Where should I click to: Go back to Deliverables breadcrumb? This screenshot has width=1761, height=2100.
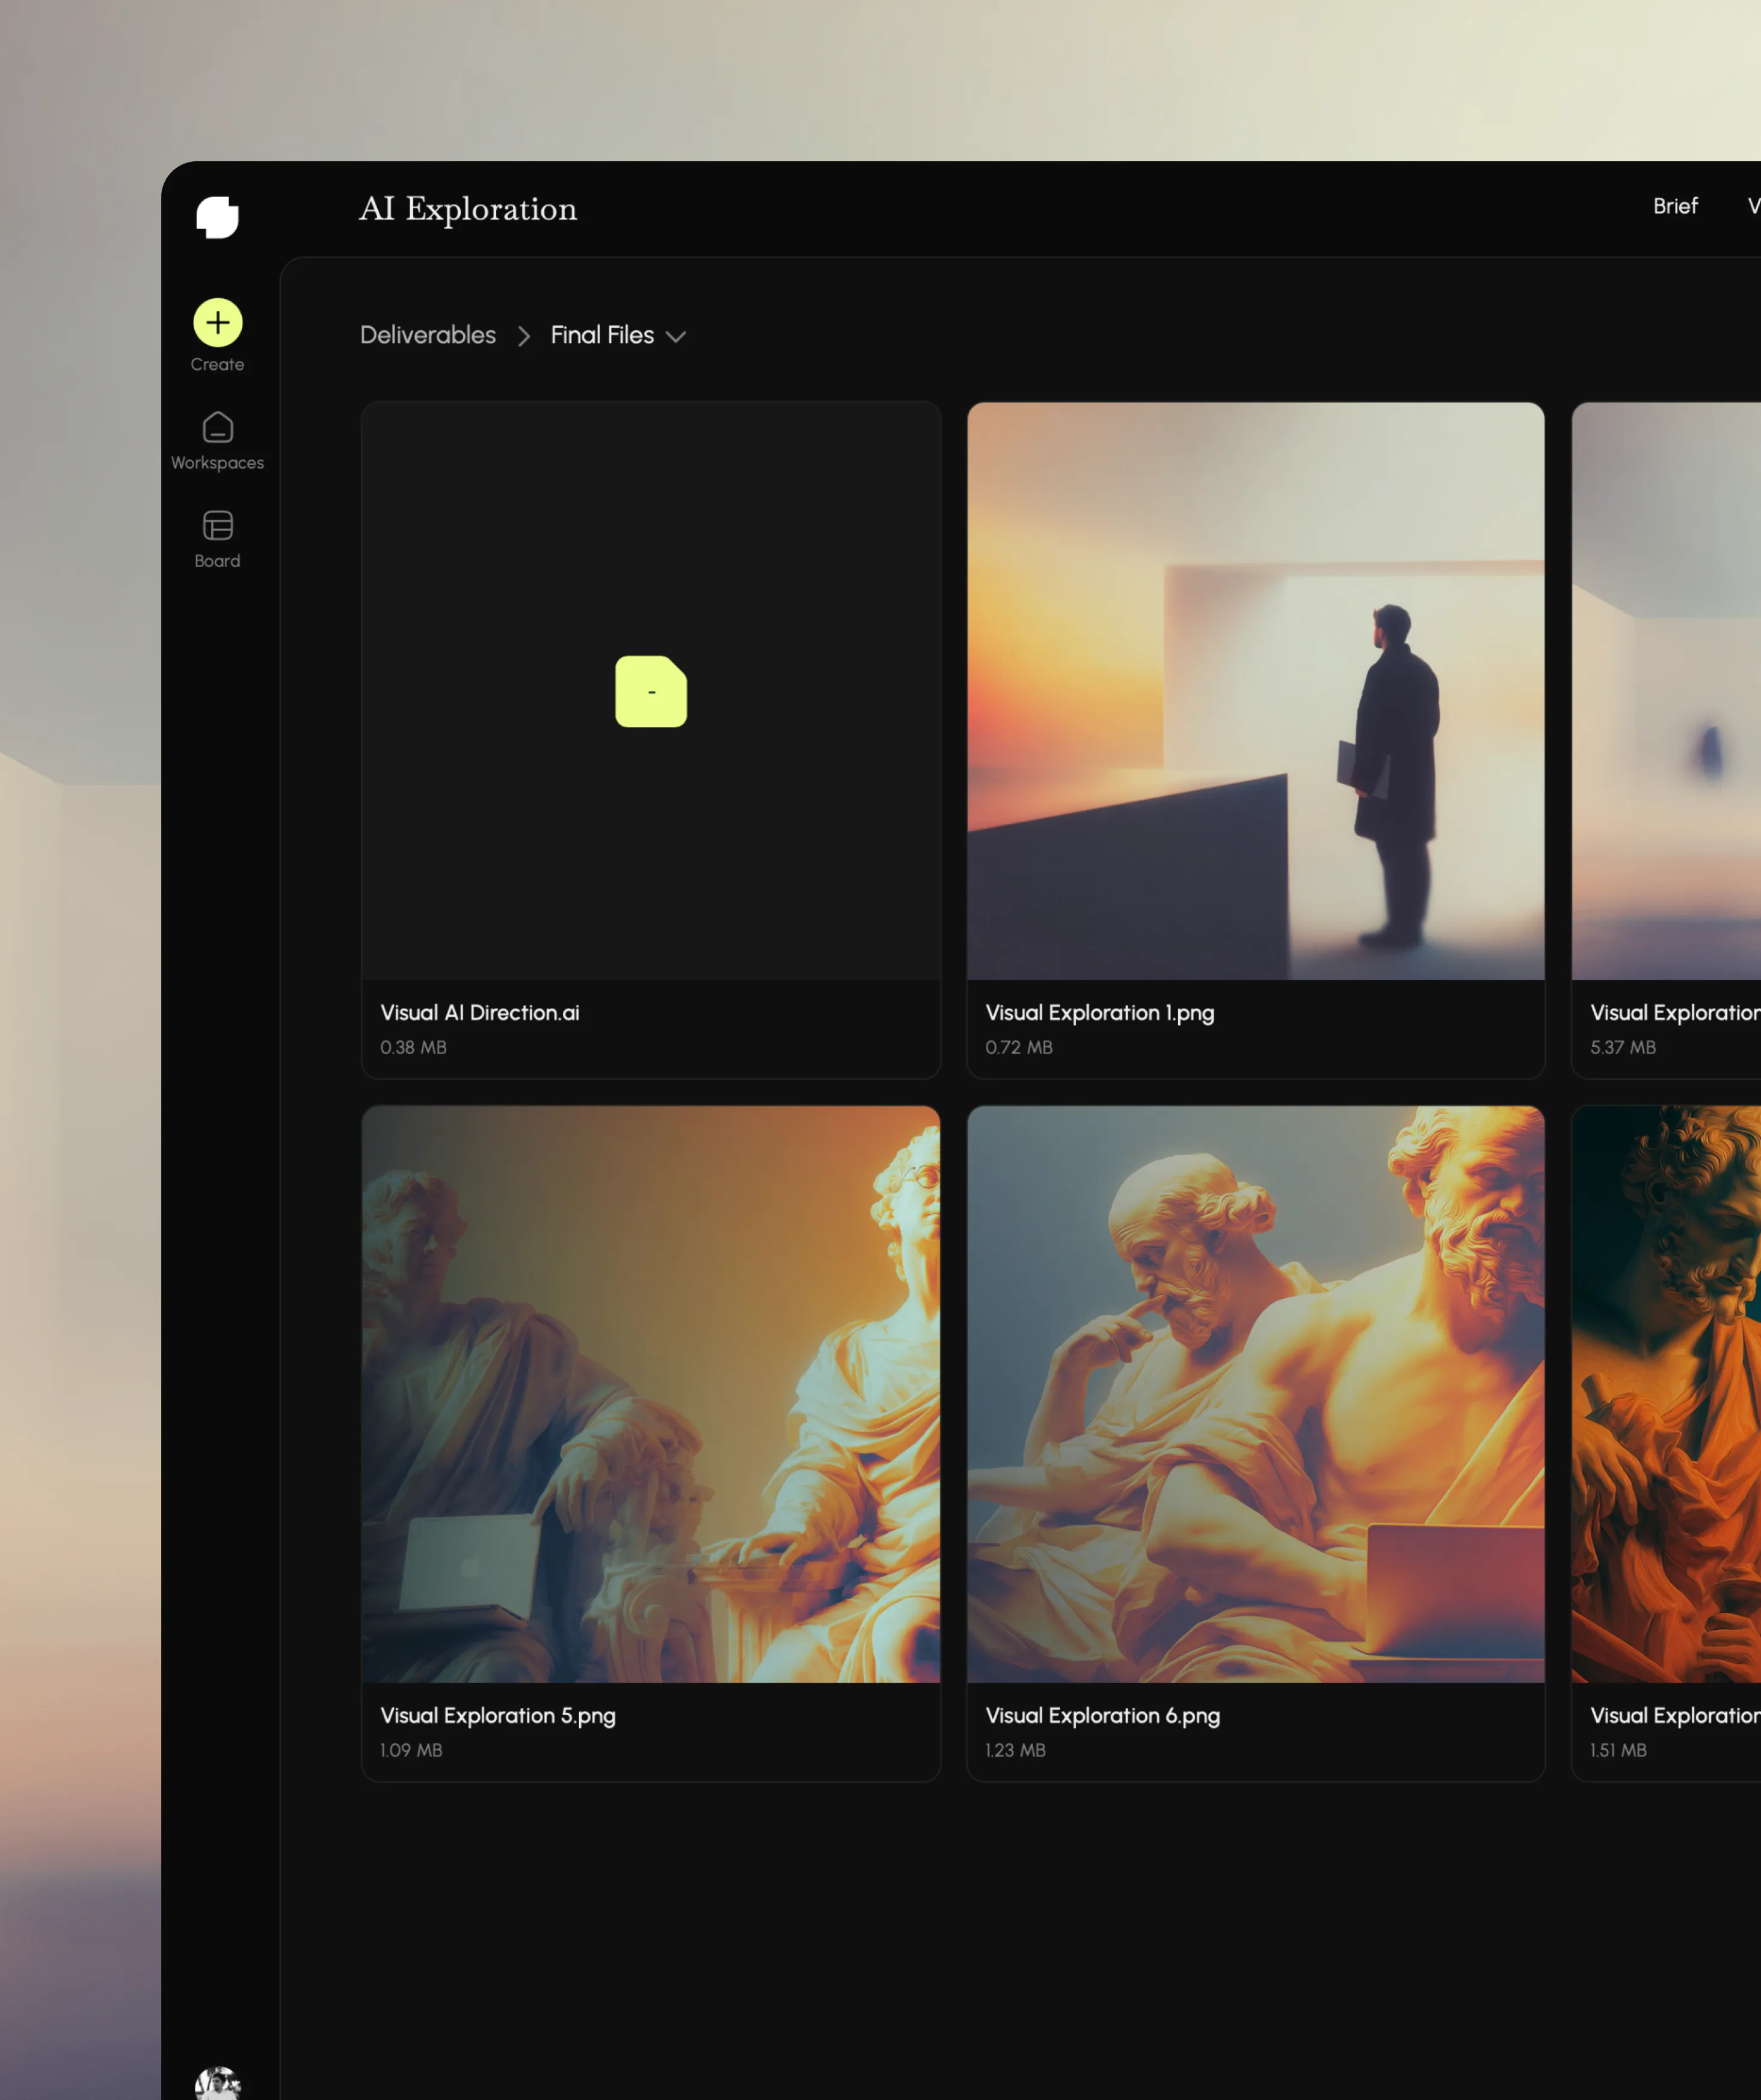pos(427,335)
